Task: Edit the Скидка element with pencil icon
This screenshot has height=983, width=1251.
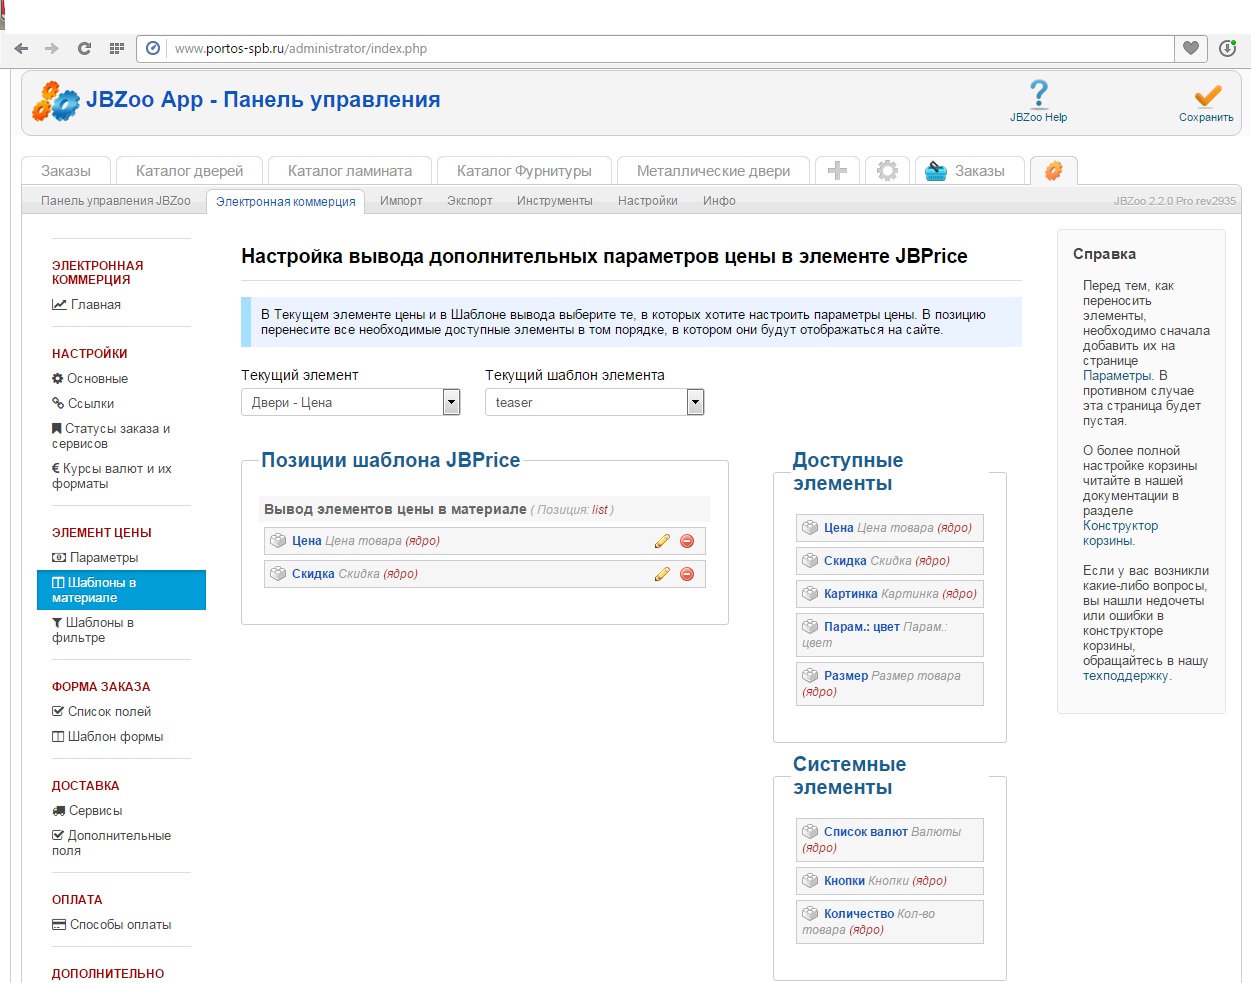Action: point(662,574)
